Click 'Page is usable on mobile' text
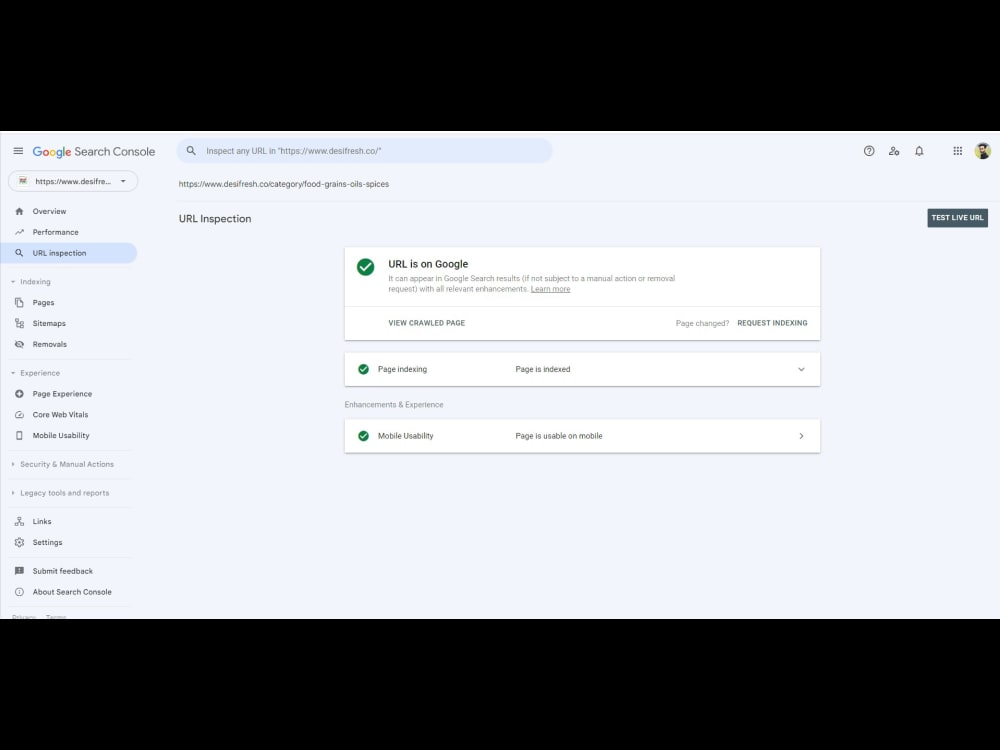Image resolution: width=1000 pixels, height=750 pixels. pos(559,436)
